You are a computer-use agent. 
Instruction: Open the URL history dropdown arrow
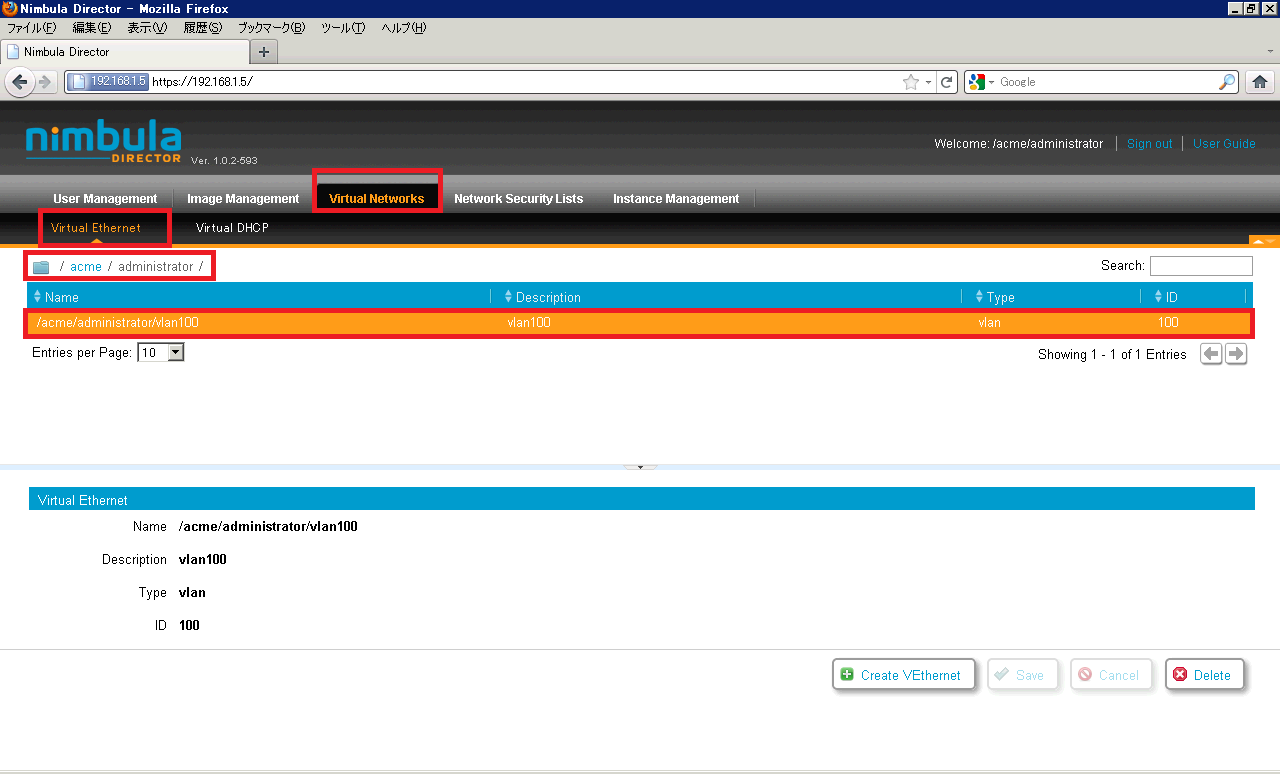coord(928,82)
